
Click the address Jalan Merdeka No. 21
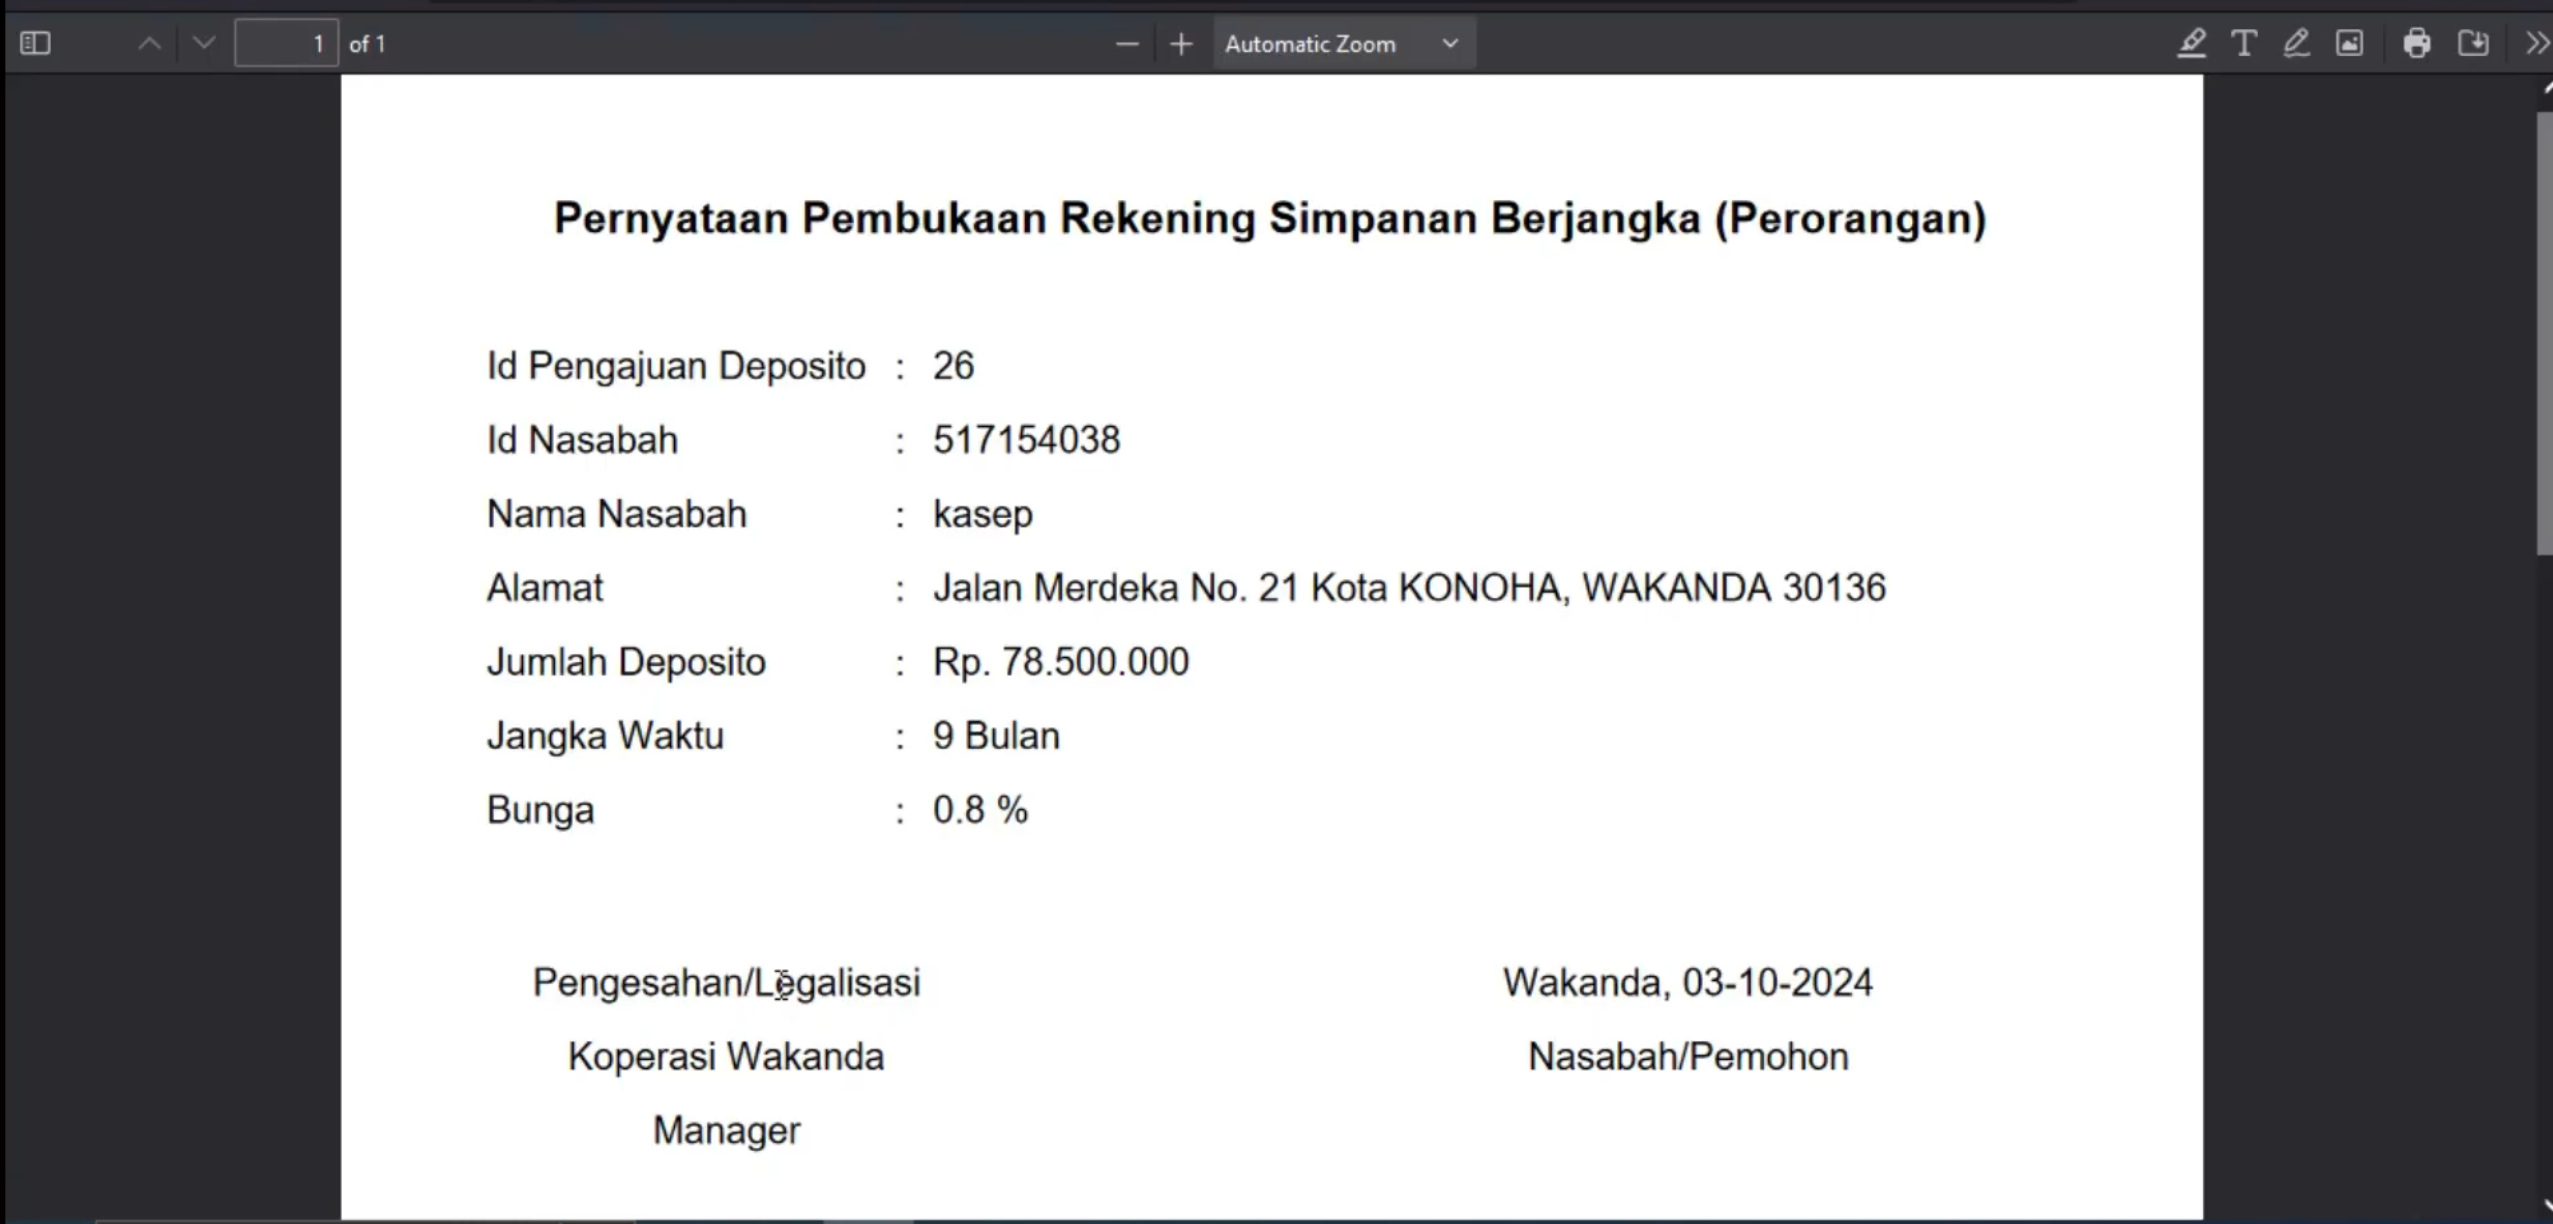[x=1409, y=588]
